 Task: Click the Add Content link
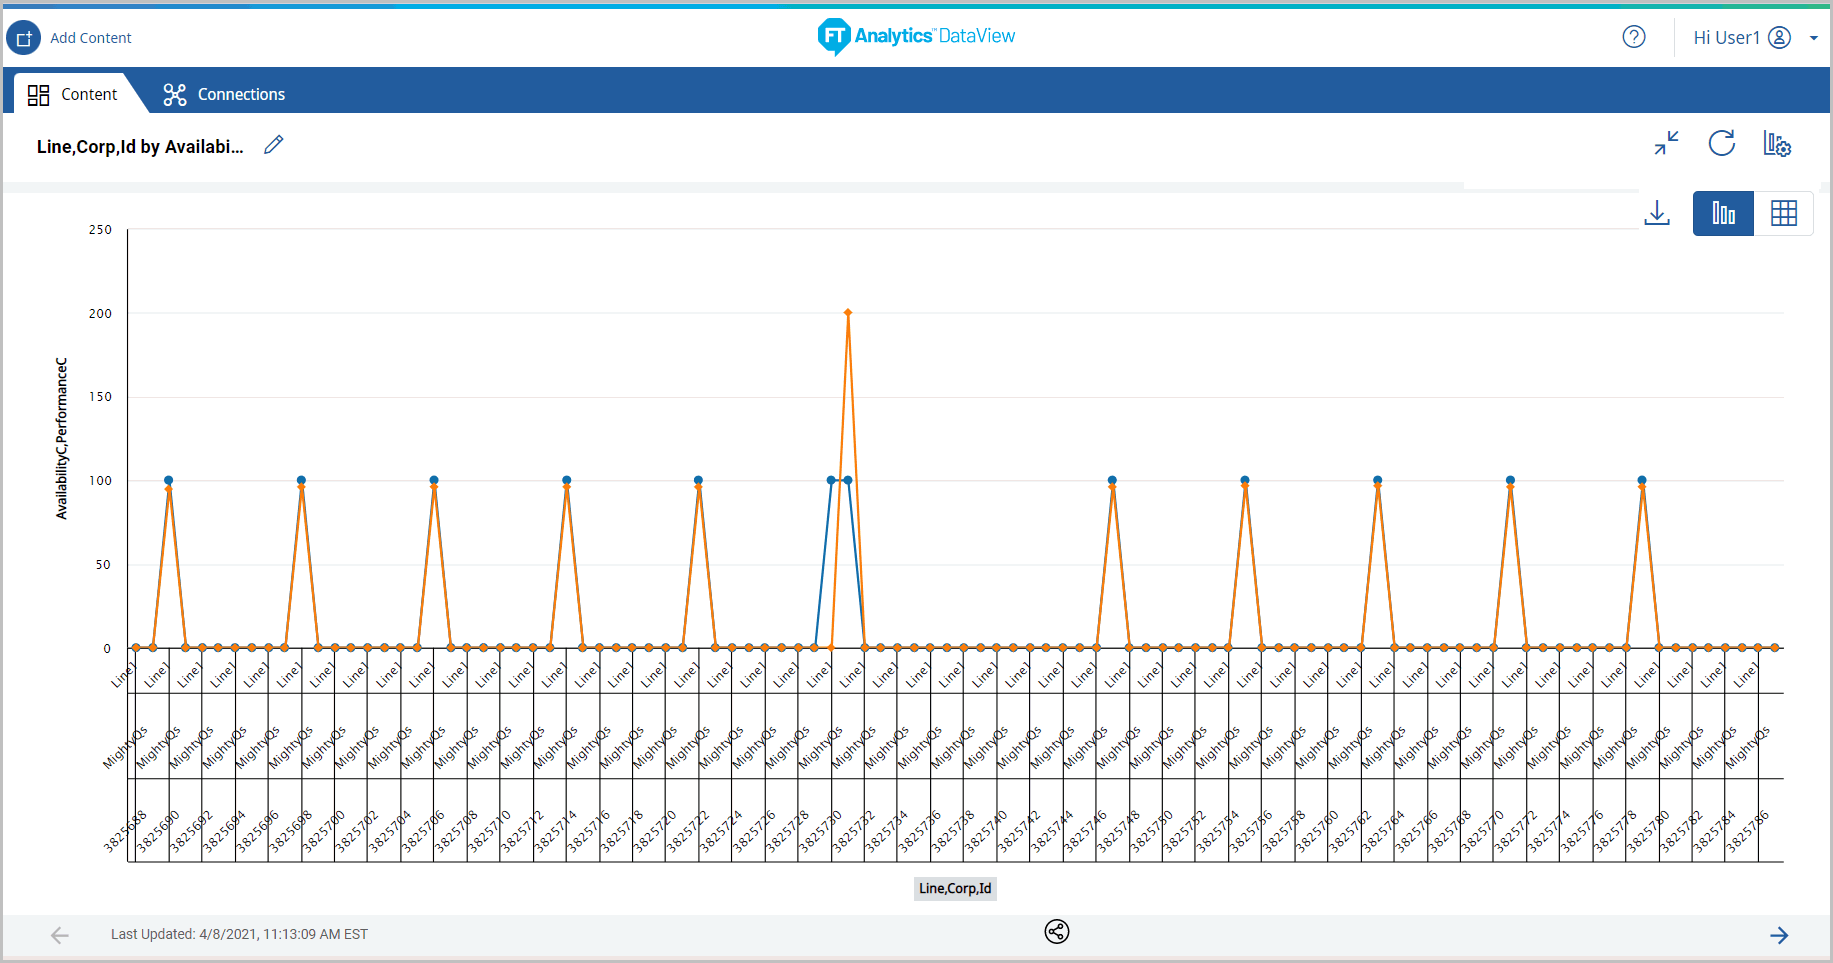[x=91, y=38]
